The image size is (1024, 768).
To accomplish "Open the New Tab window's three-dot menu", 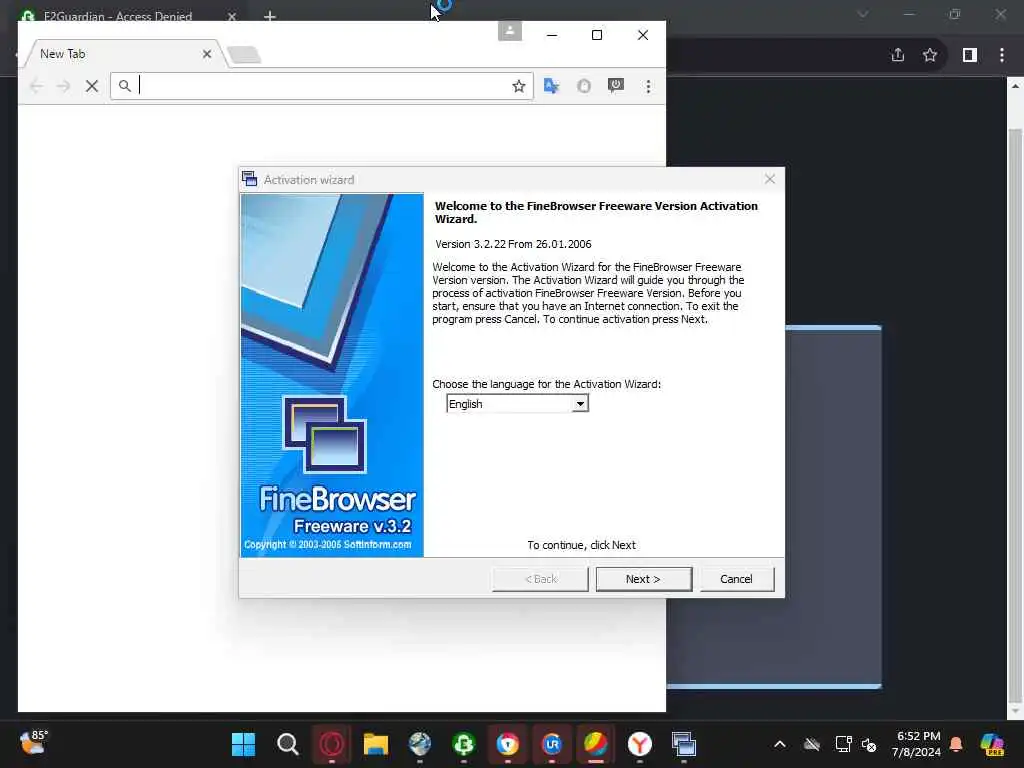I will [648, 86].
